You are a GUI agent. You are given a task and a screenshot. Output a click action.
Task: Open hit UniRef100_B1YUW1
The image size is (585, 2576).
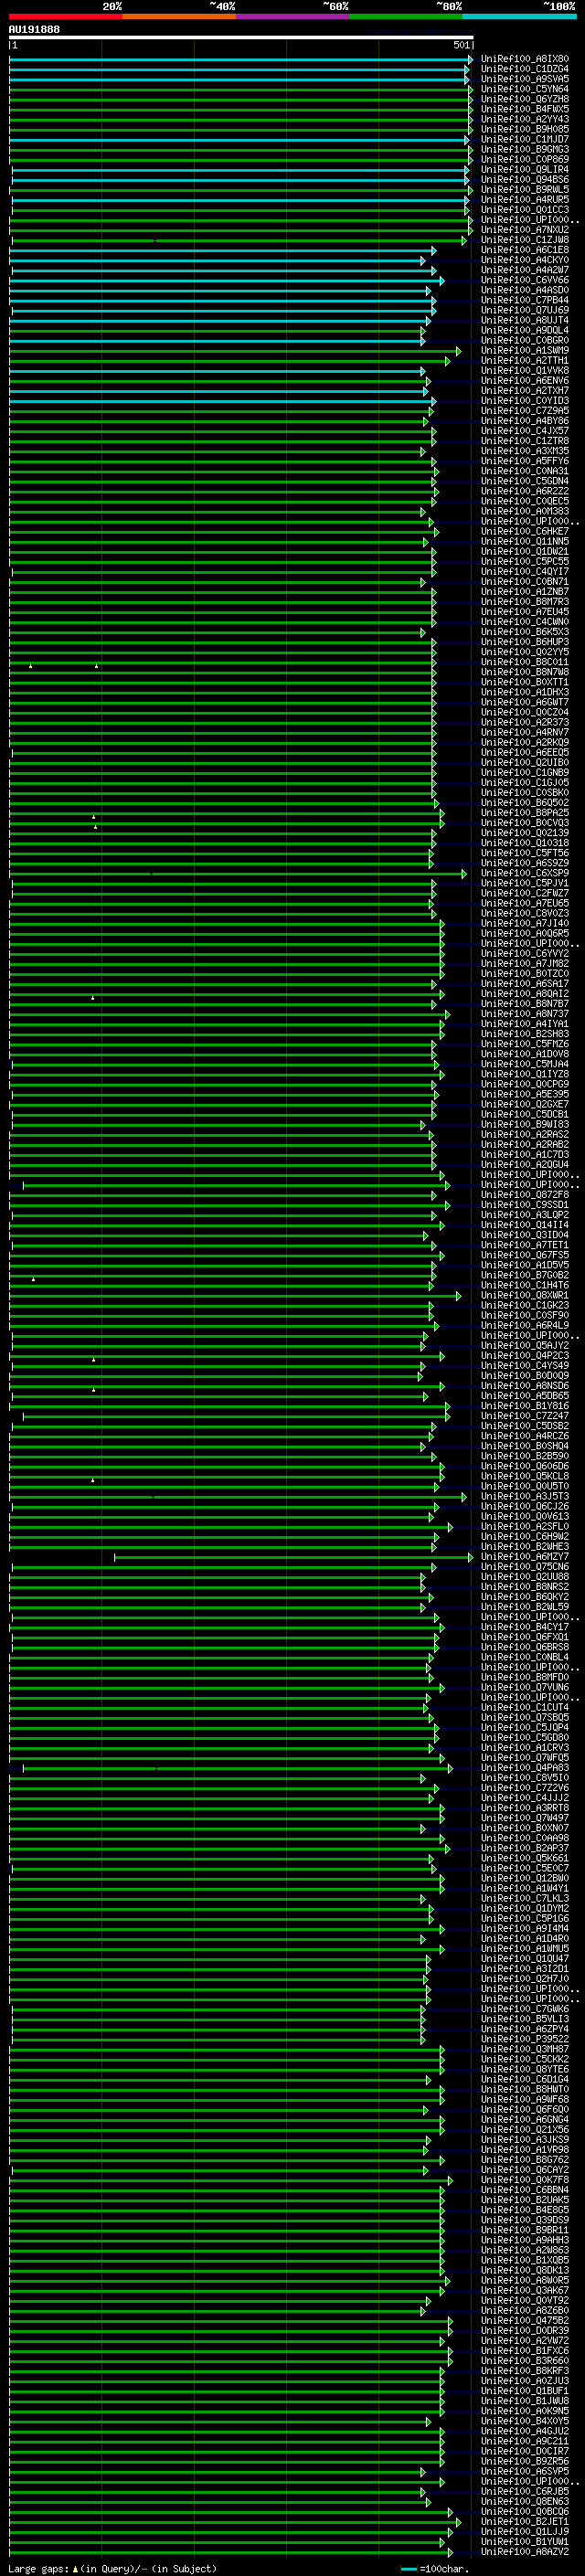(525, 2541)
